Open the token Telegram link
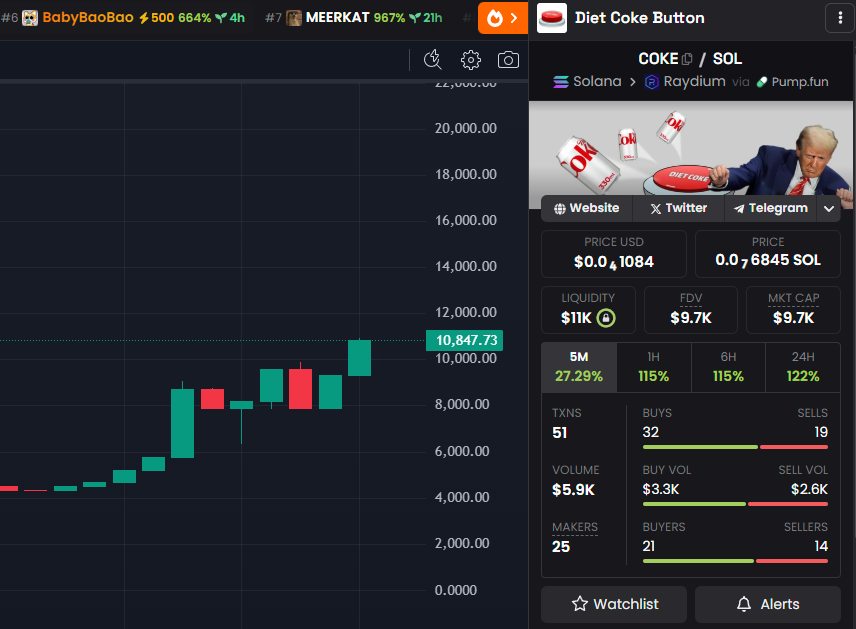 click(x=771, y=209)
